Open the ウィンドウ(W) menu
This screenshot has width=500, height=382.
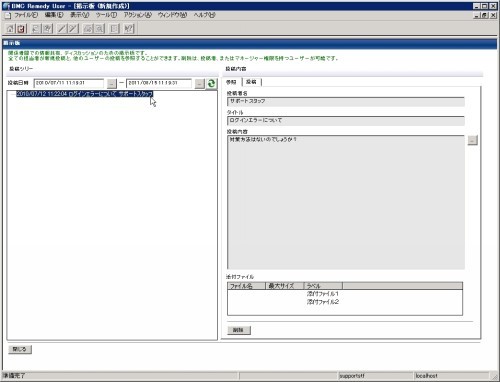pos(172,15)
